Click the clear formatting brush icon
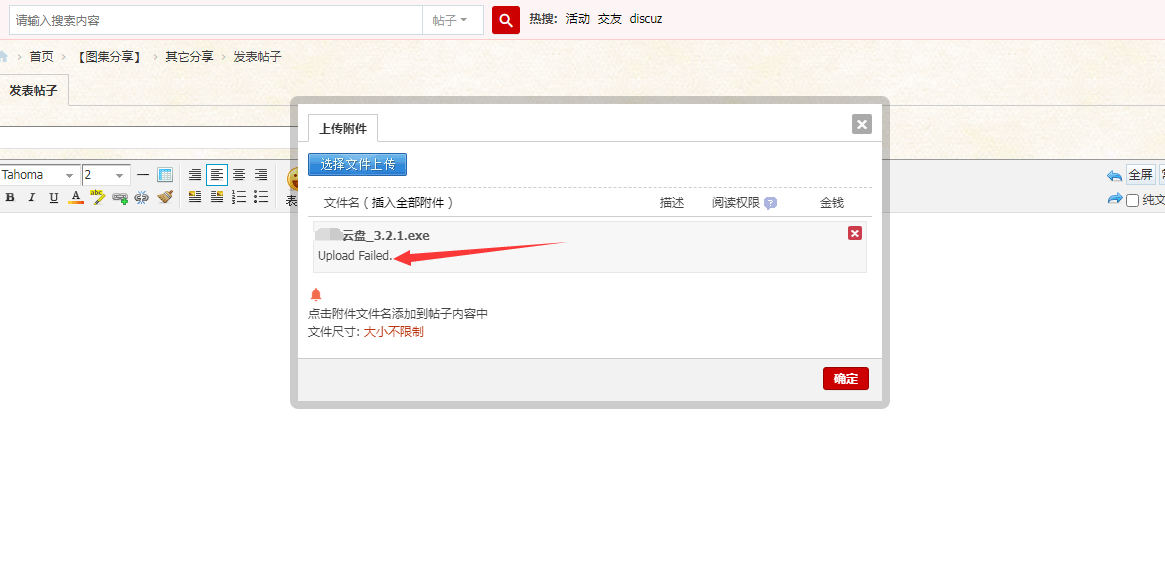Viewport: 1165px width, 563px height. tap(165, 198)
